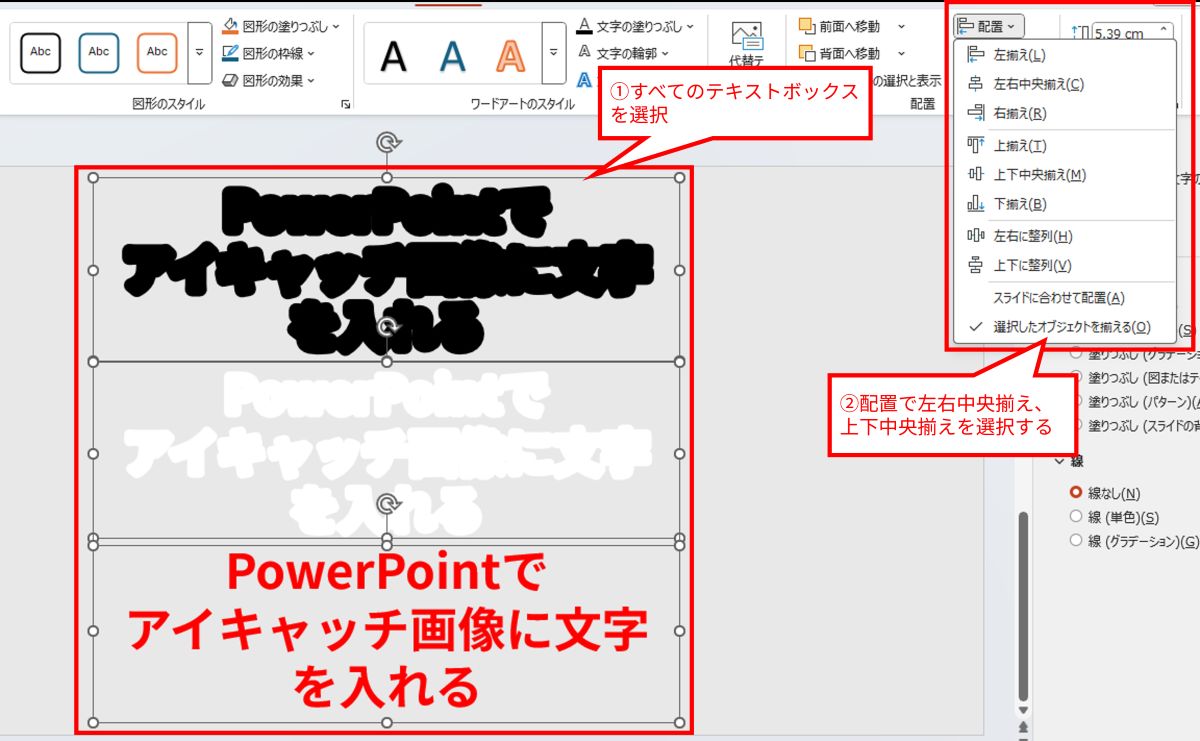Select the 線 (グラデーション) radio button

[x=1076, y=541]
